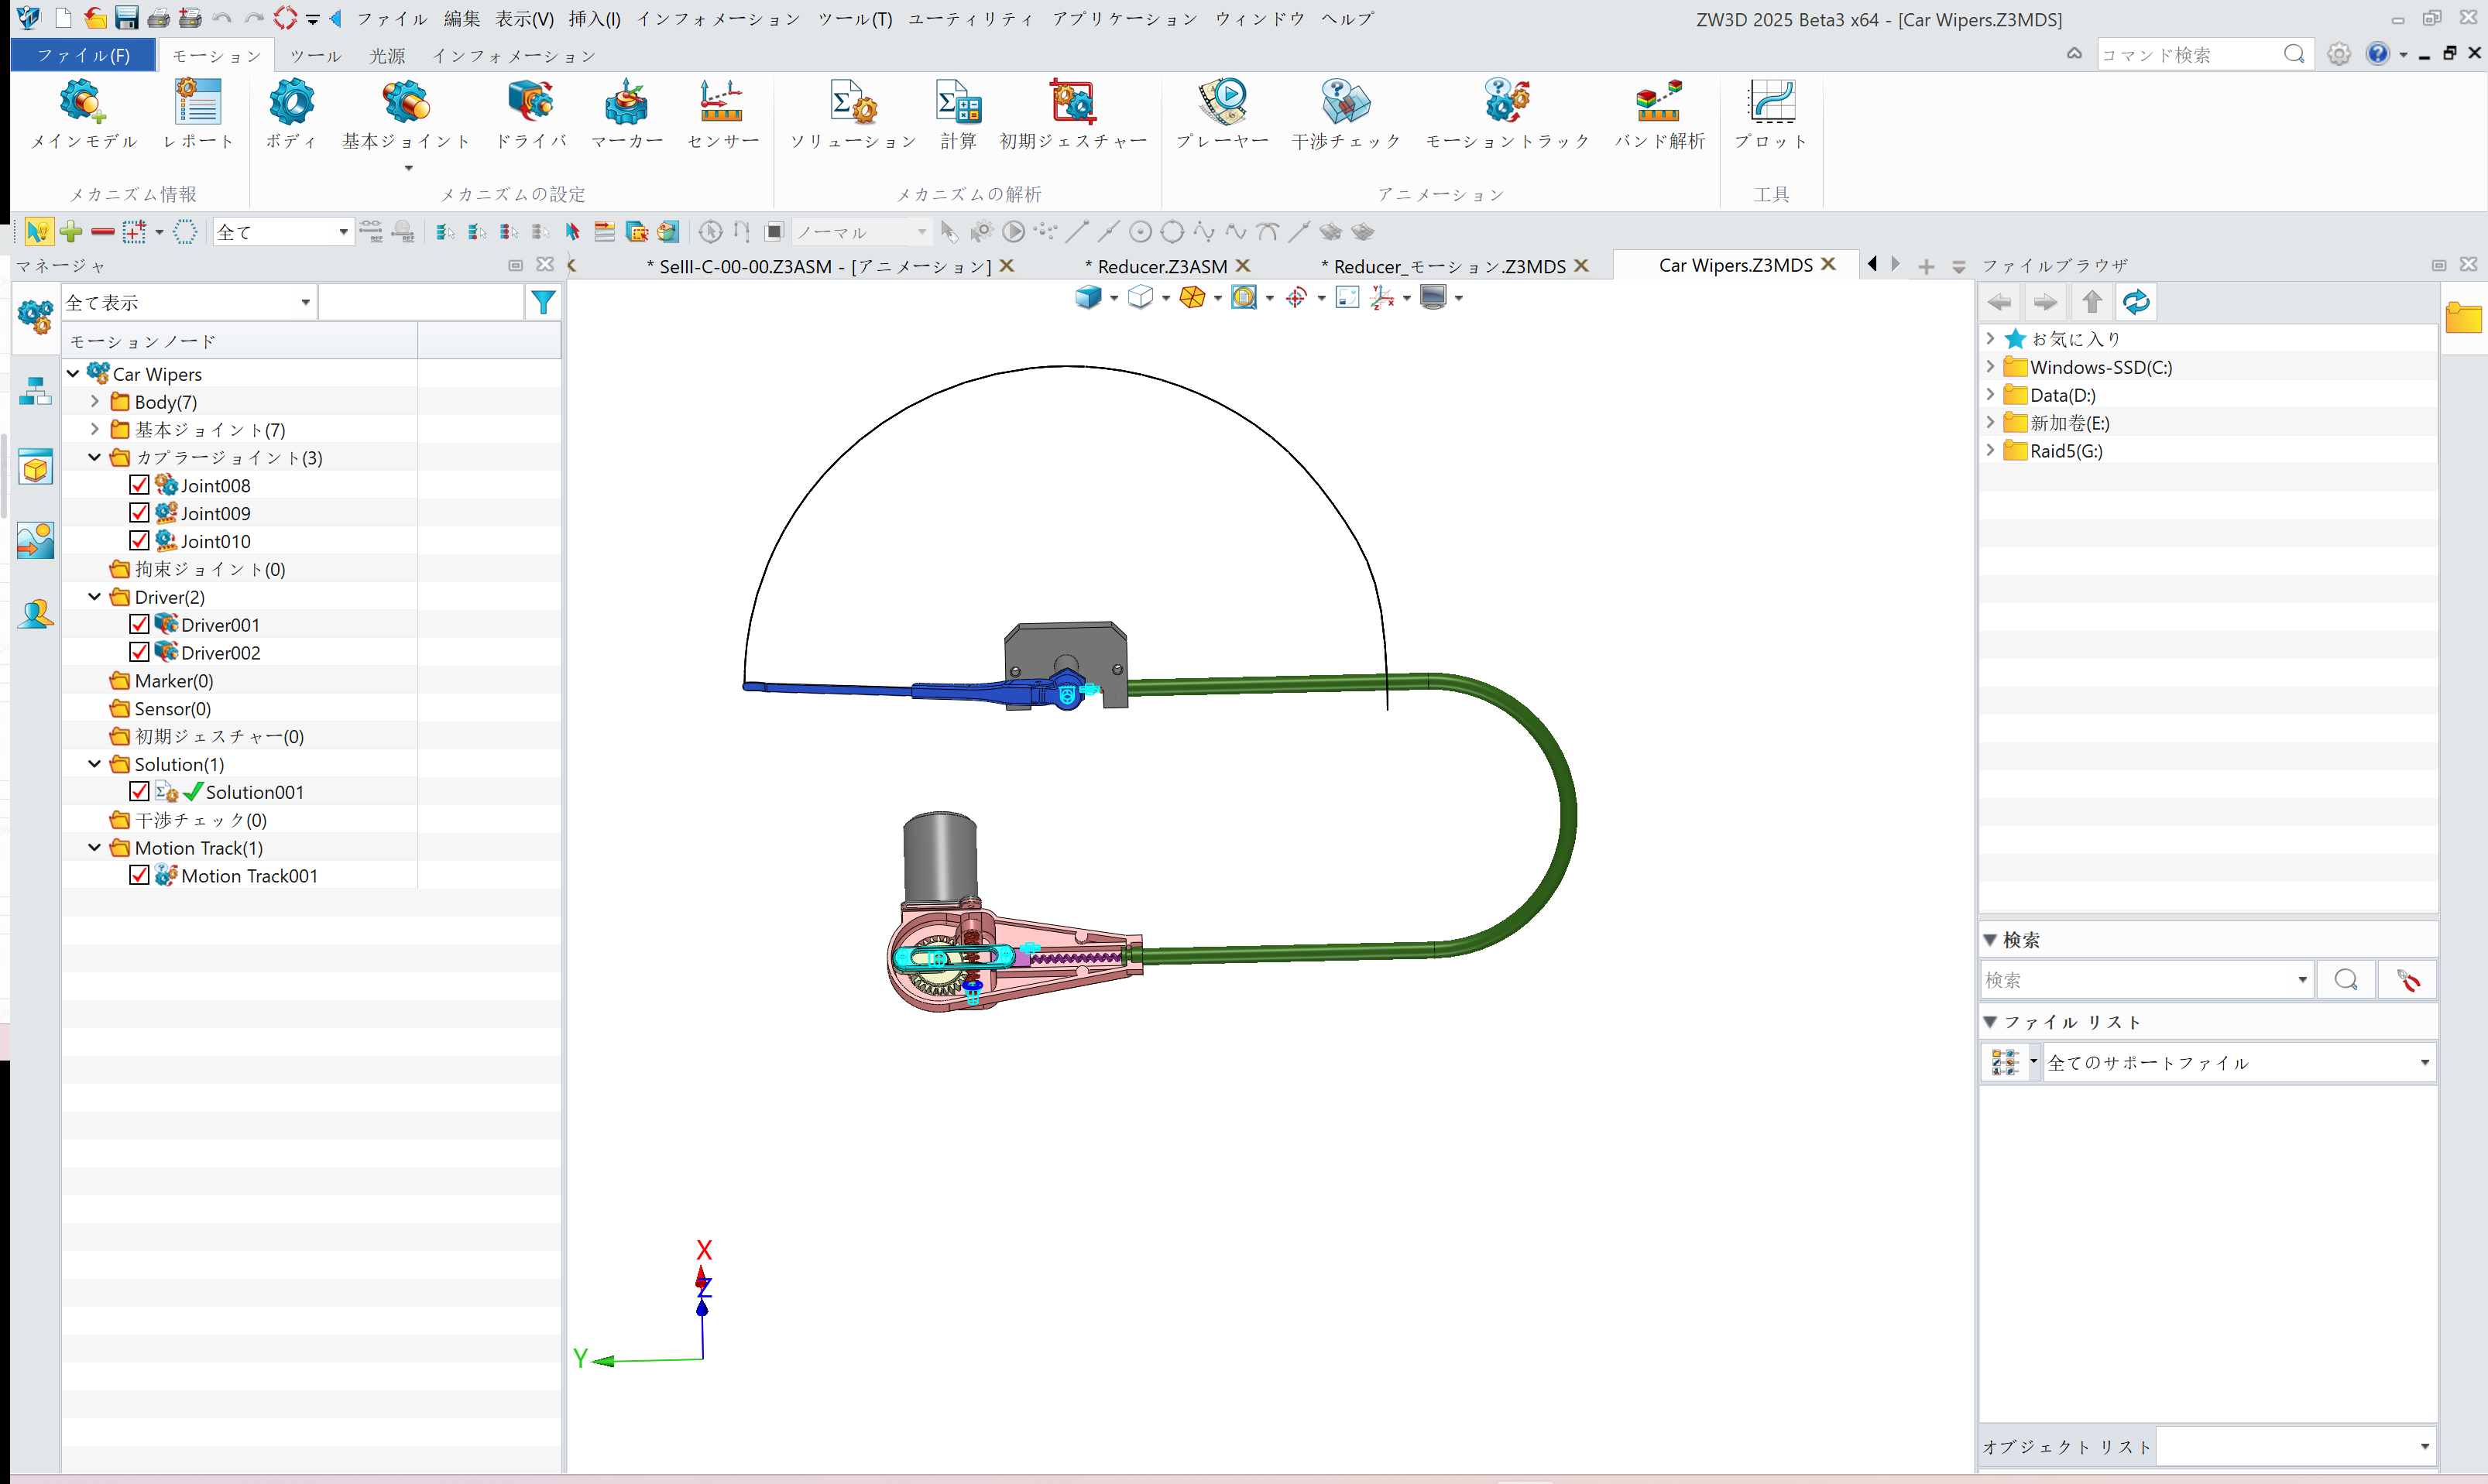
Task: Select the Sensor(0) folder node
Action: point(172,708)
